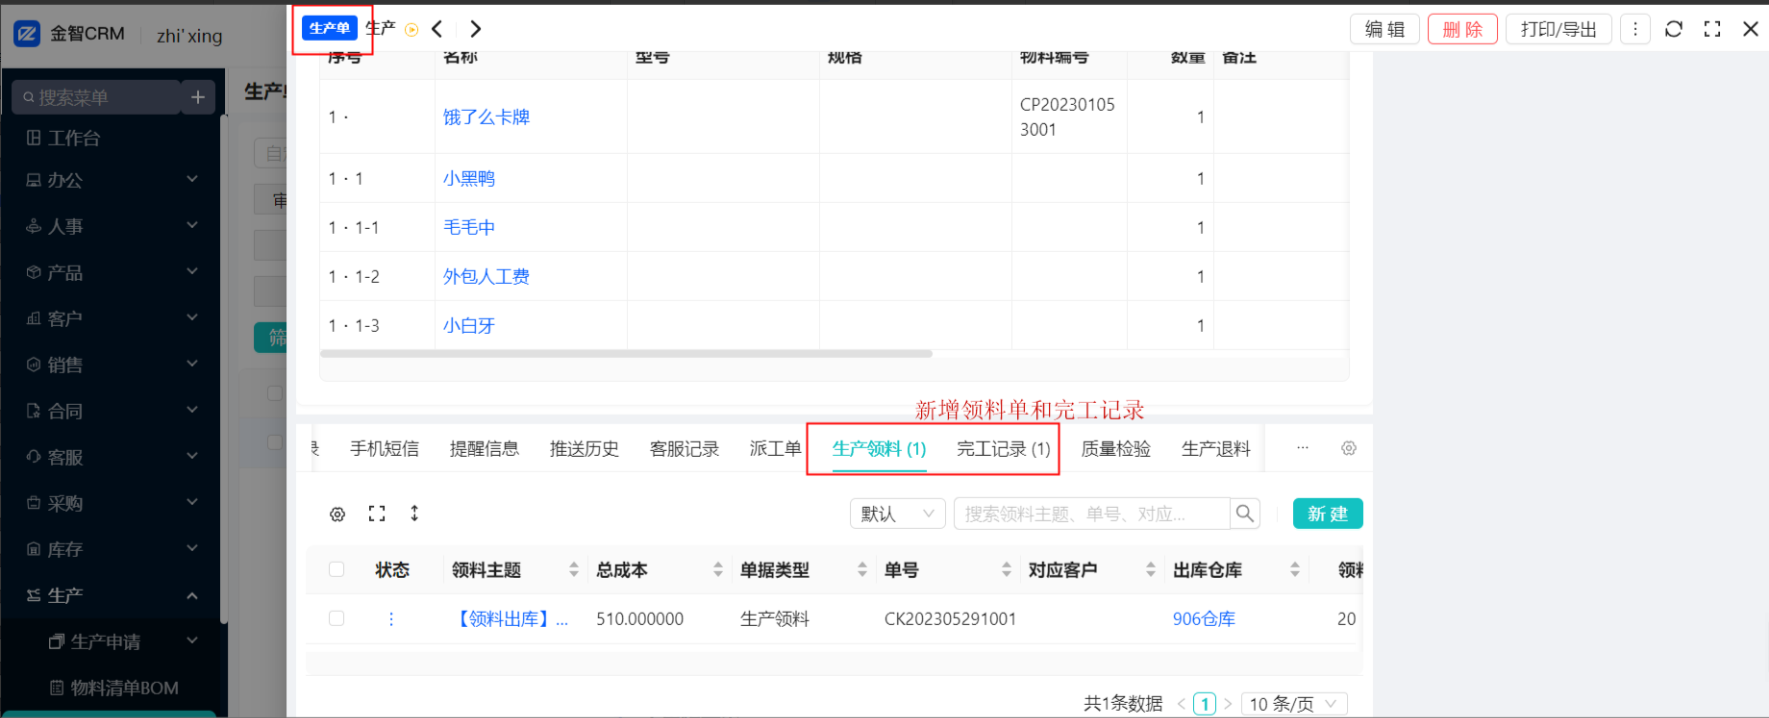Switch to the 派工单 tab
The height and width of the screenshot is (718, 1769).
point(775,449)
